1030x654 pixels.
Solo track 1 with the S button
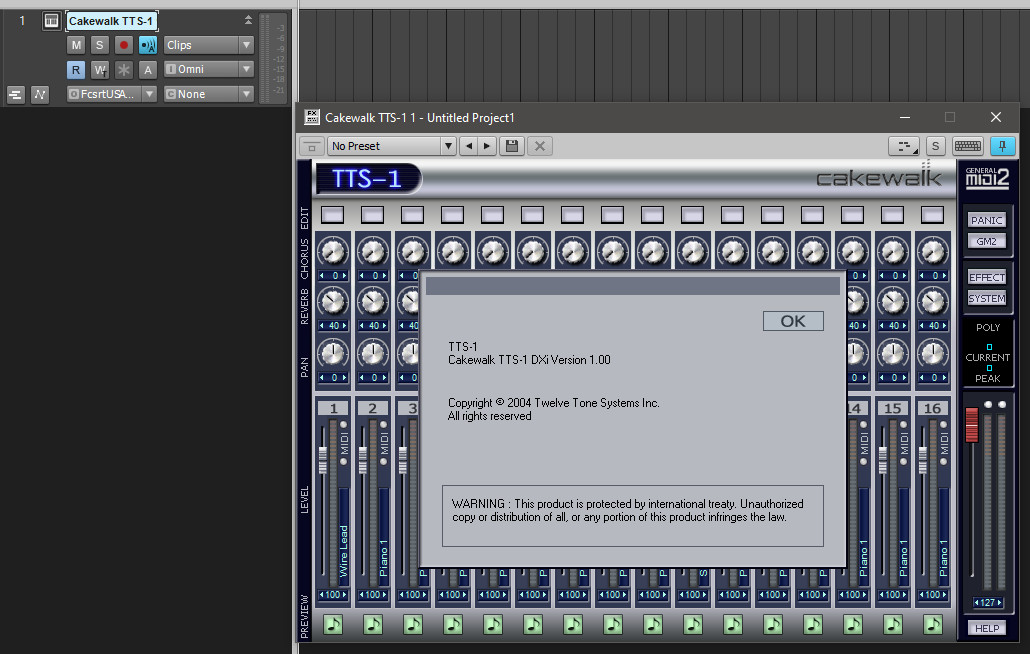(x=99, y=45)
